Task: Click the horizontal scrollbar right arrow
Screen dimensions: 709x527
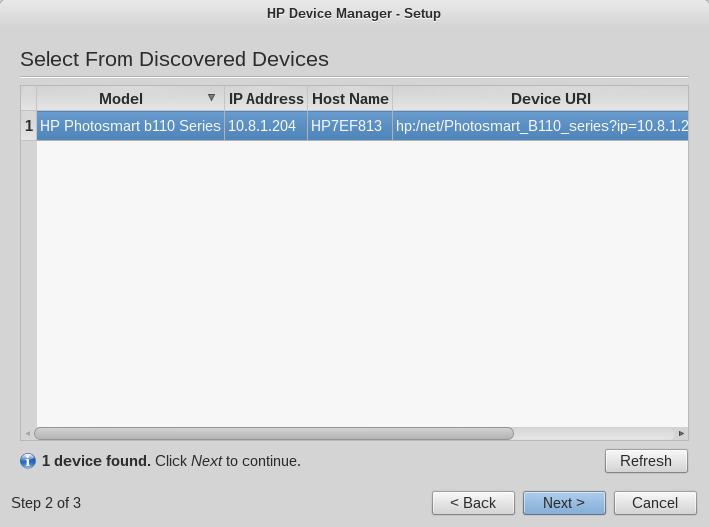Action: [x=681, y=433]
